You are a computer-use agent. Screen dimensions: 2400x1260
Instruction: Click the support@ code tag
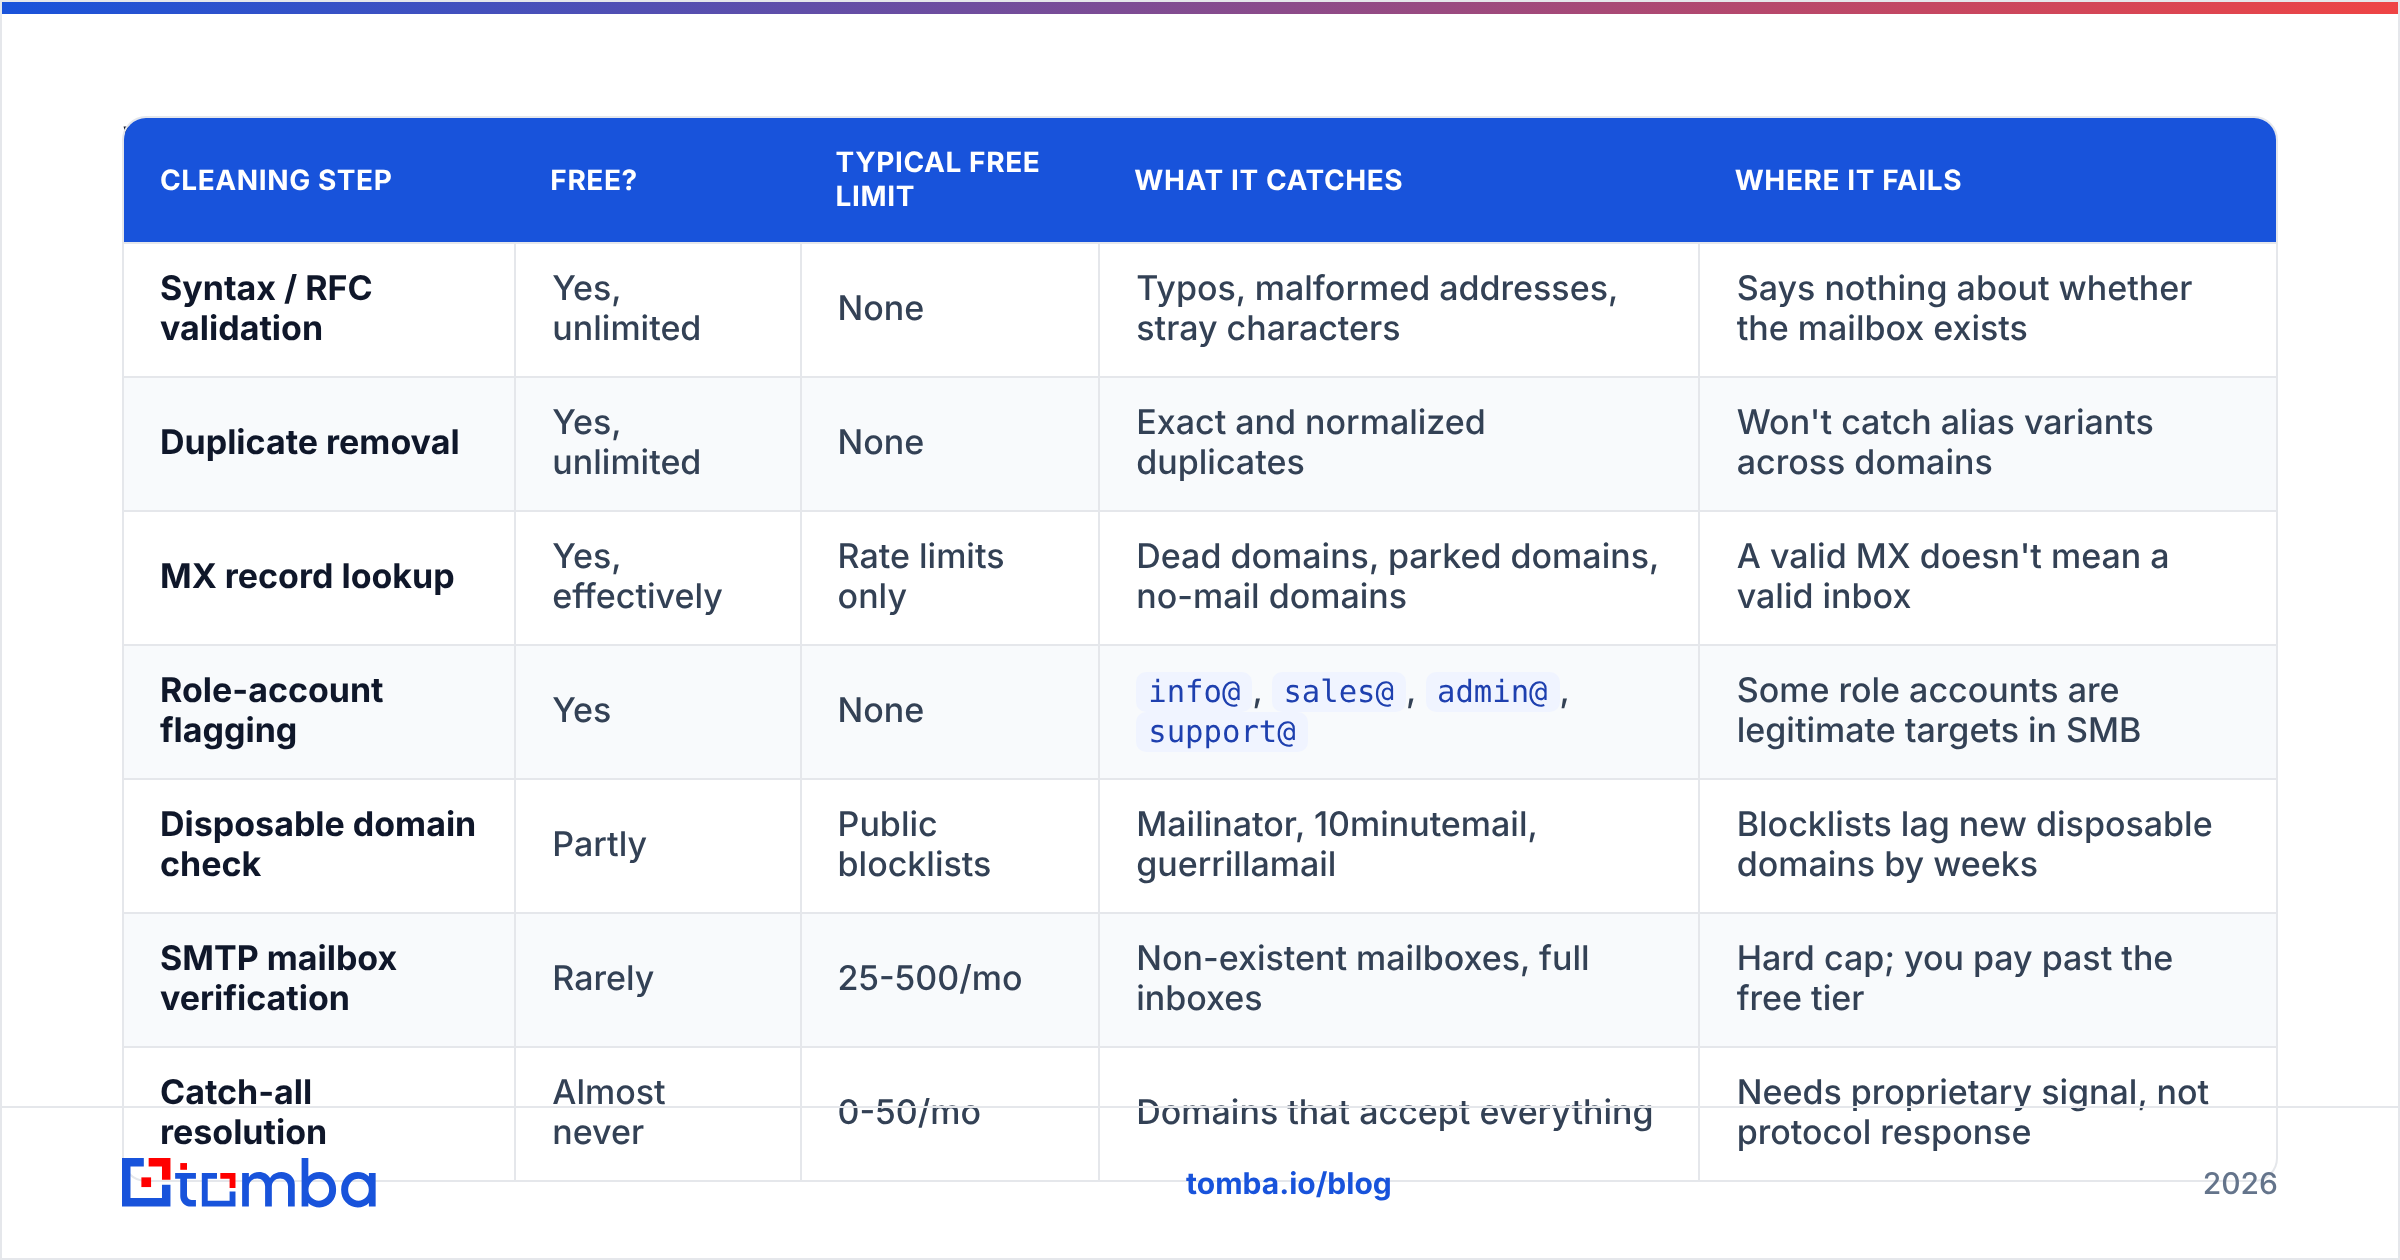(x=1222, y=732)
